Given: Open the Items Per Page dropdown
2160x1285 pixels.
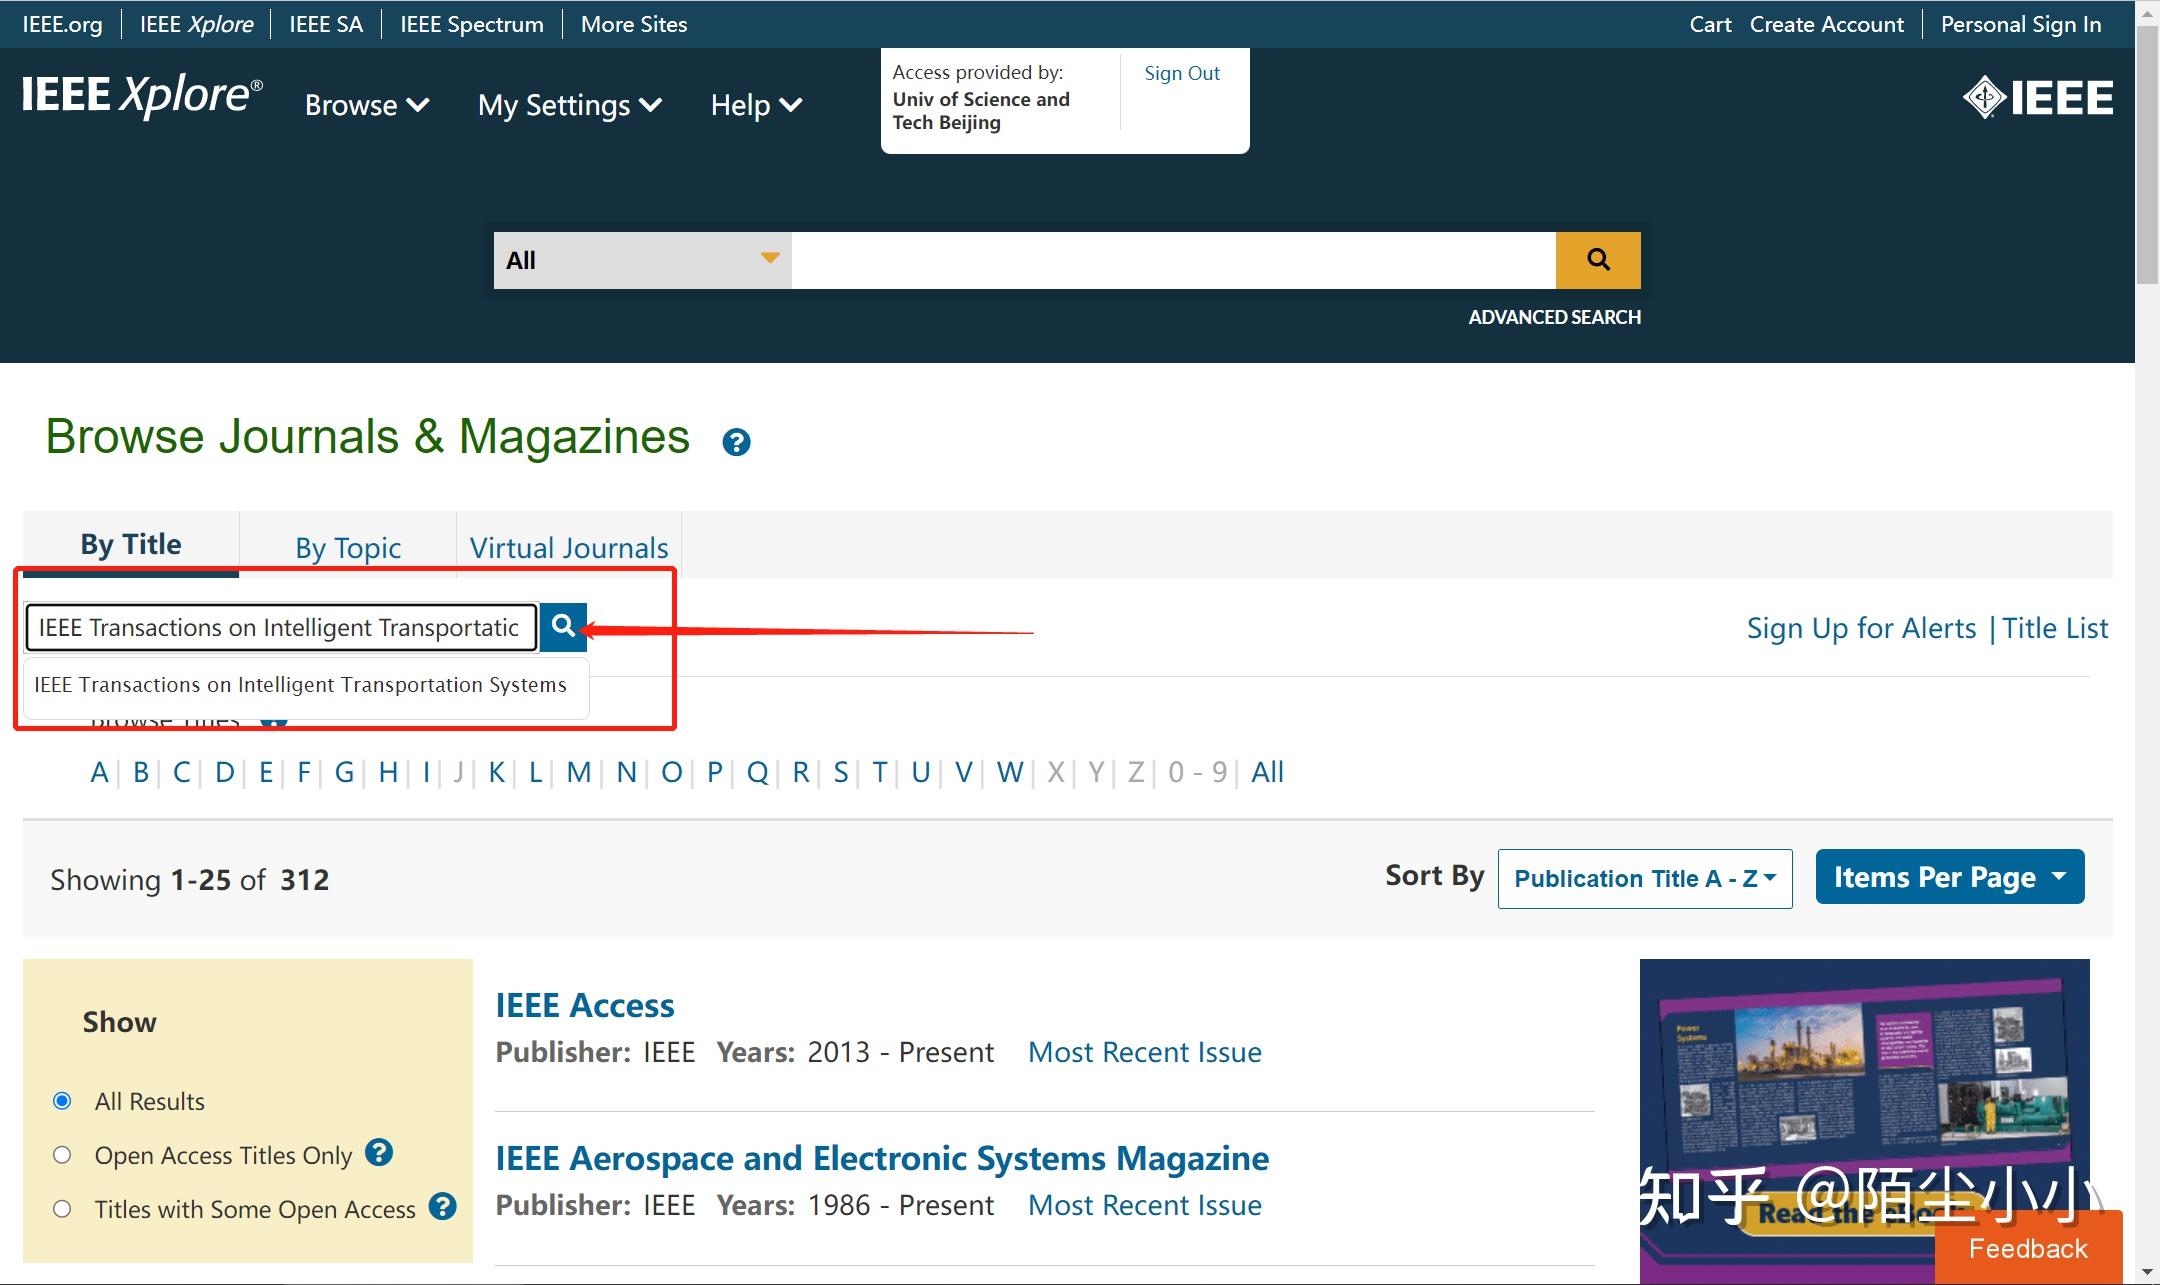Looking at the screenshot, I should 1949,877.
